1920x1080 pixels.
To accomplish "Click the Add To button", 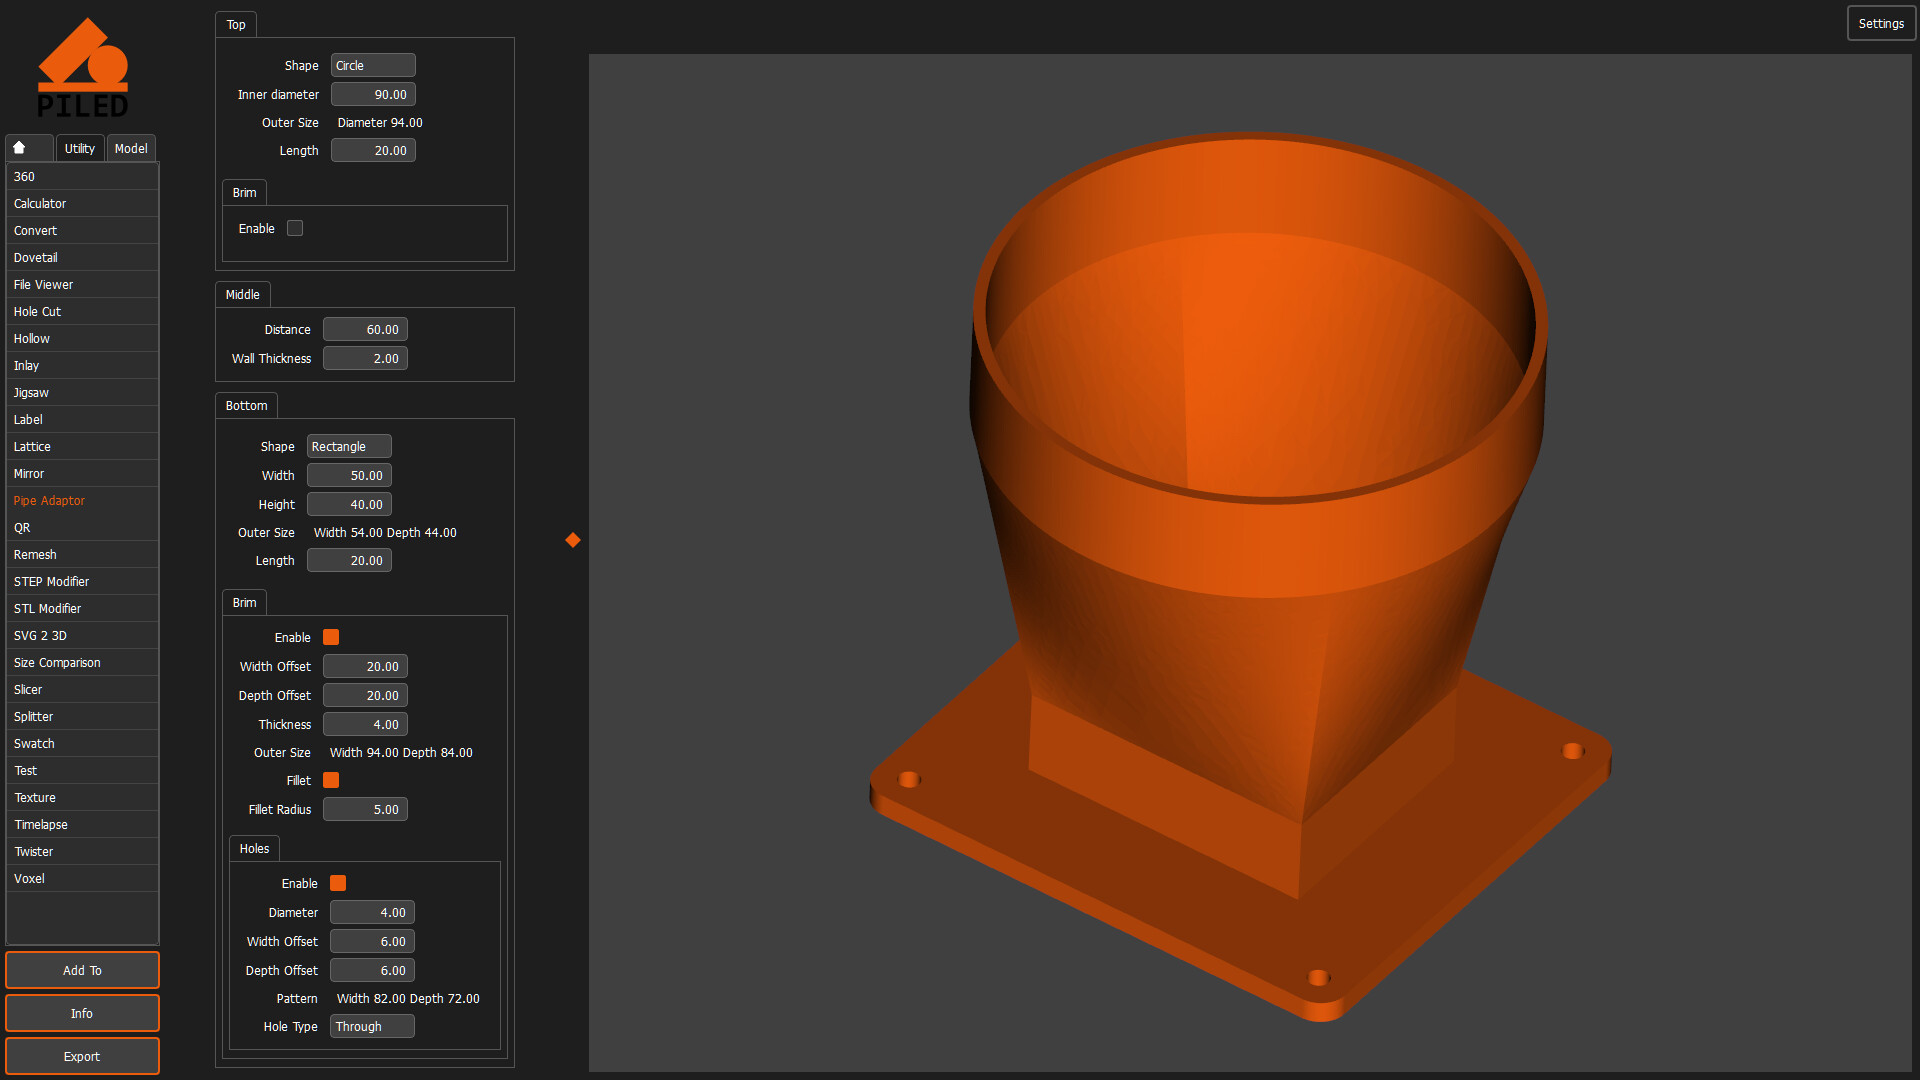I will pyautogui.click(x=82, y=970).
